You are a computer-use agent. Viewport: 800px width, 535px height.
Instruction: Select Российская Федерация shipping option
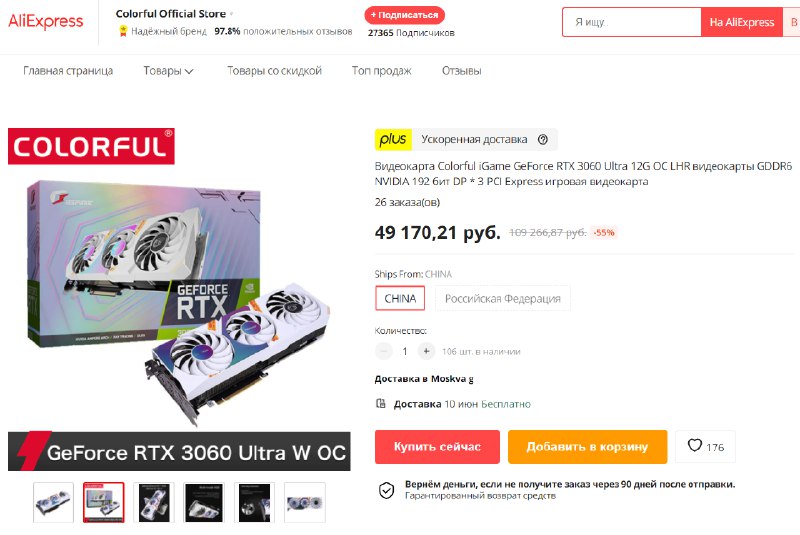tap(503, 298)
